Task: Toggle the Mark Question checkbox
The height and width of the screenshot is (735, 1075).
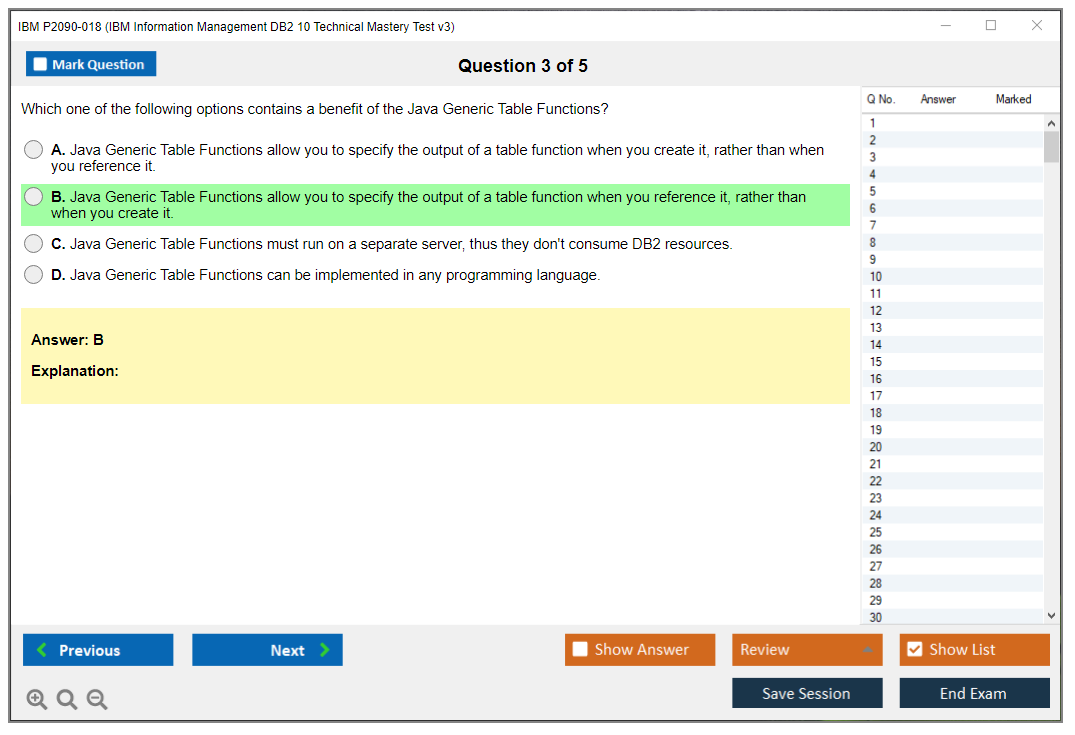Action: pyautogui.click(x=40, y=65)
